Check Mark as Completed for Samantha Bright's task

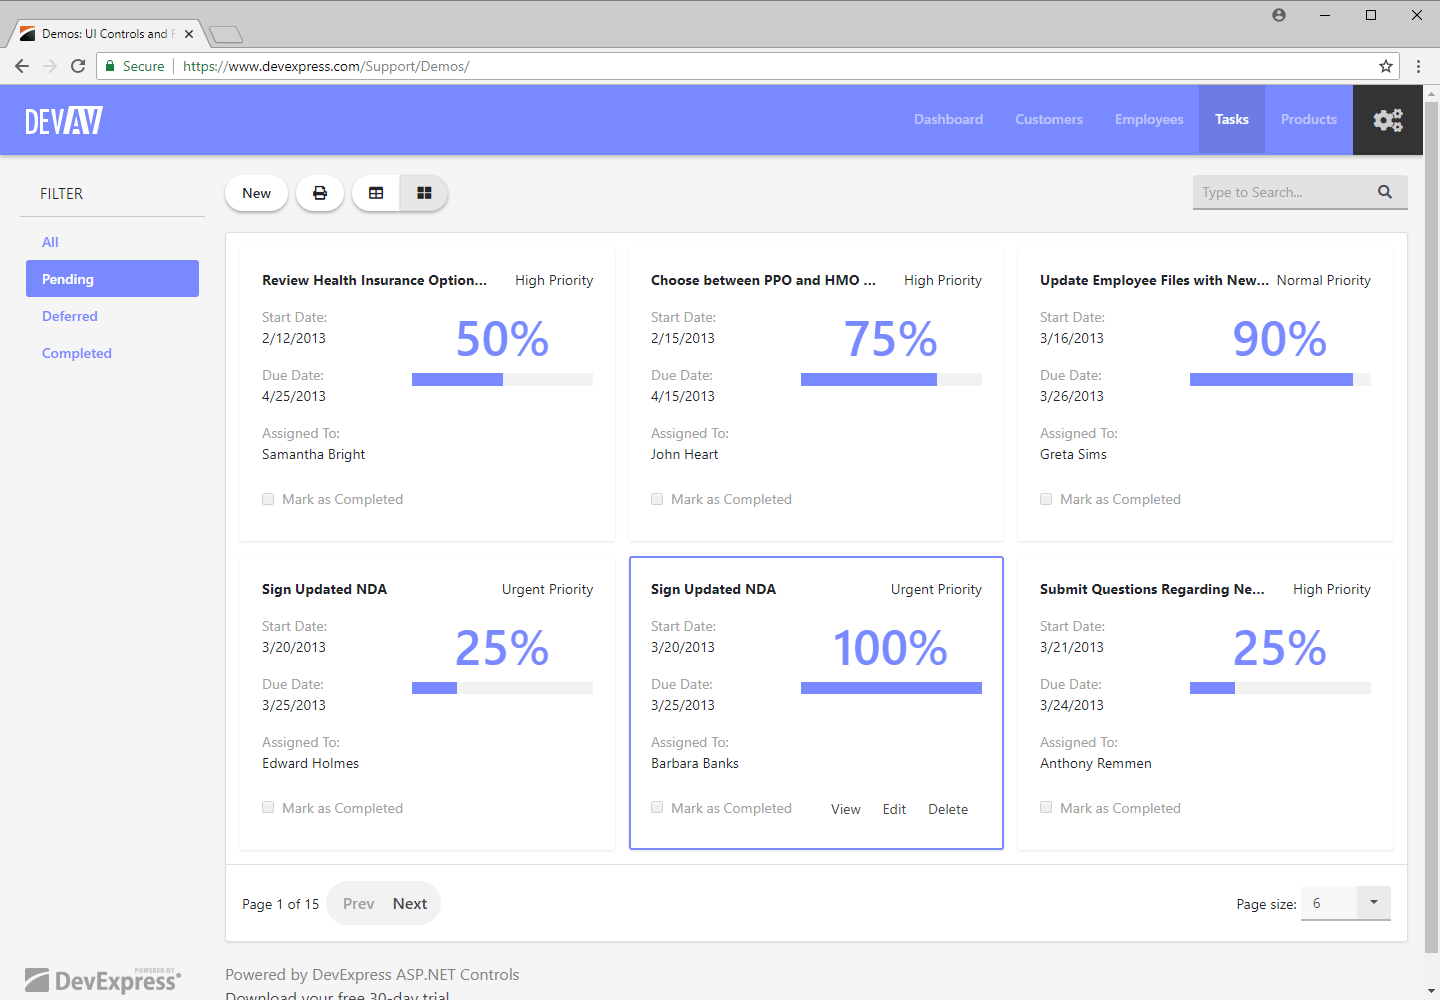[x=268, y=498]
